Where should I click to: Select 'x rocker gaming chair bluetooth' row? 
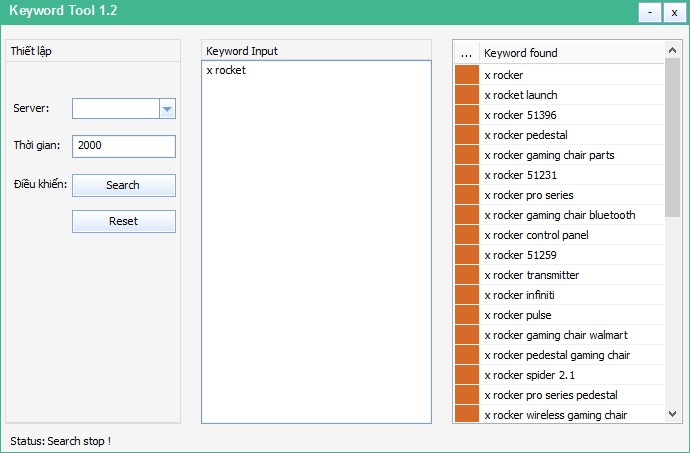[x=559, y=215]
